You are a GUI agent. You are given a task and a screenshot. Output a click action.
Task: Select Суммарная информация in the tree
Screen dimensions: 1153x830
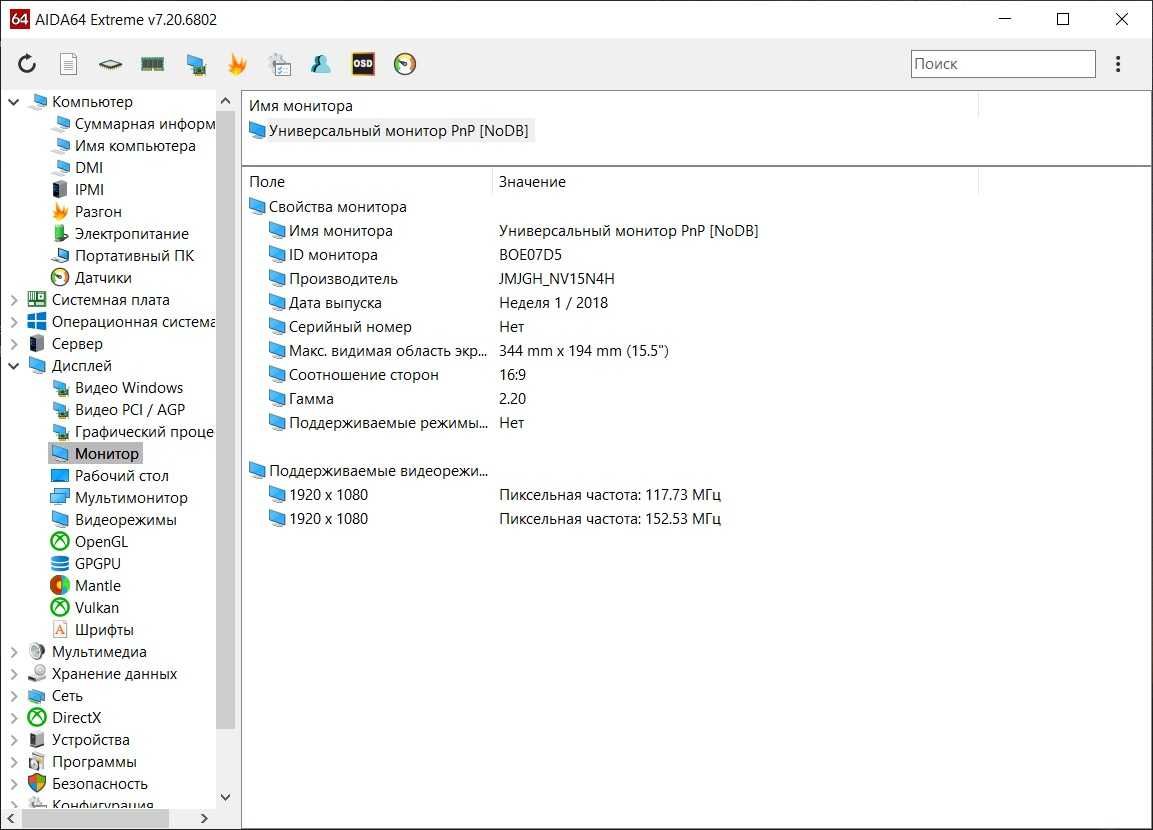point(135,124)
